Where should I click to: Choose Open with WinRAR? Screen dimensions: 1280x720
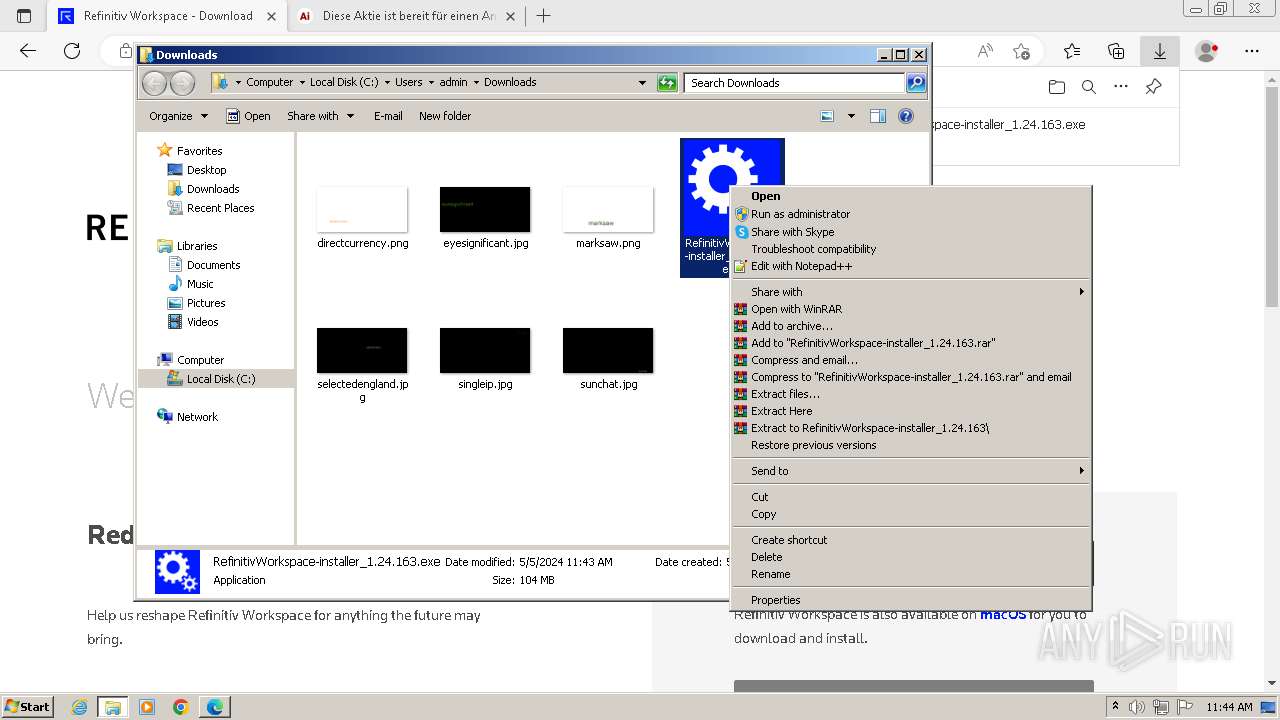(x=911, y=309)
